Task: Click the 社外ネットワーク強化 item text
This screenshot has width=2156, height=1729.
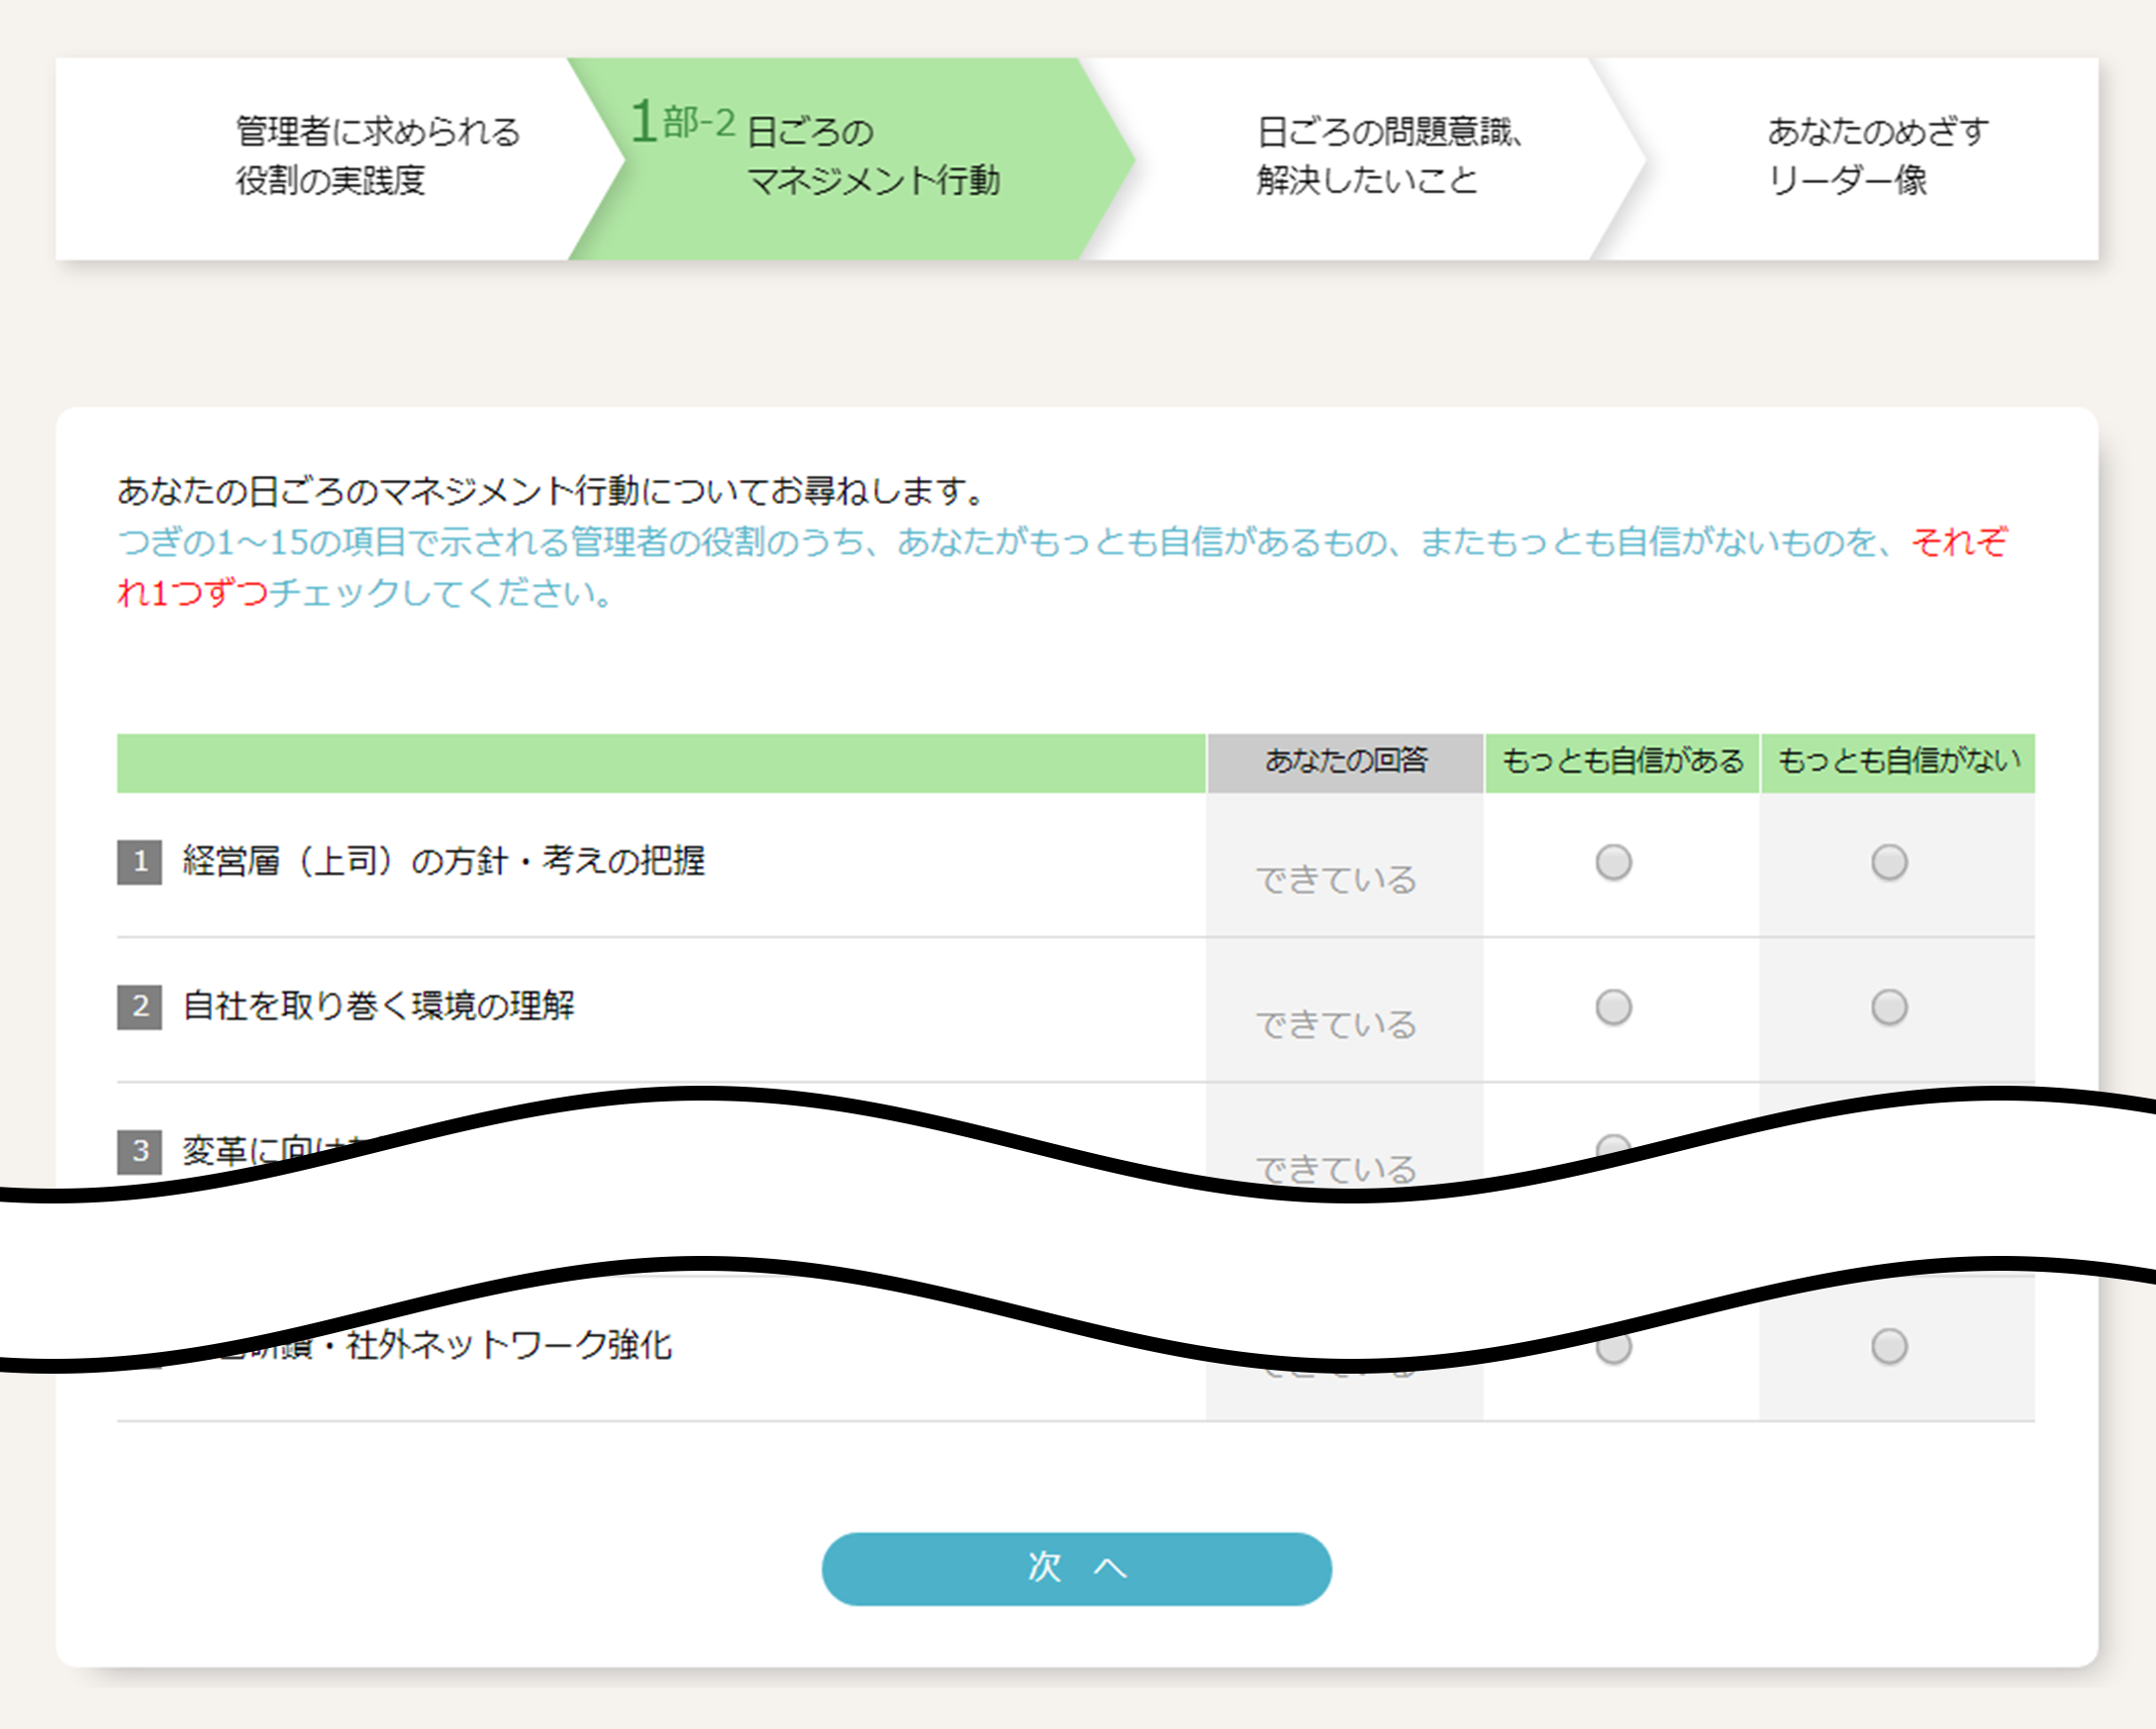Action: click(x=508, y=1345)
